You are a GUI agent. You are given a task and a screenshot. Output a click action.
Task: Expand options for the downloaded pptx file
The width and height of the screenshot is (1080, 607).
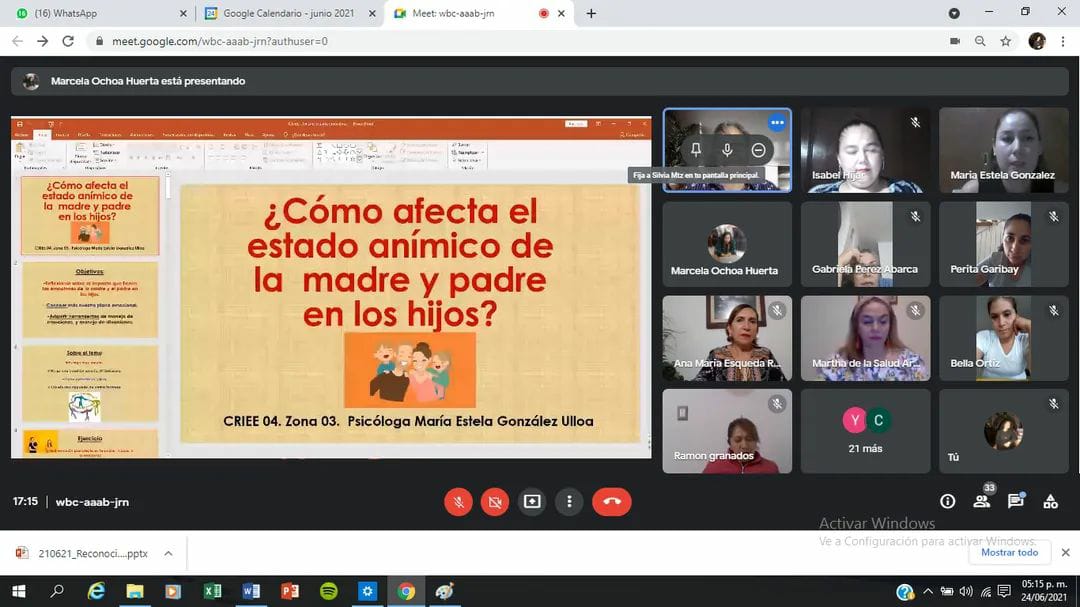[x=168, y=553]
